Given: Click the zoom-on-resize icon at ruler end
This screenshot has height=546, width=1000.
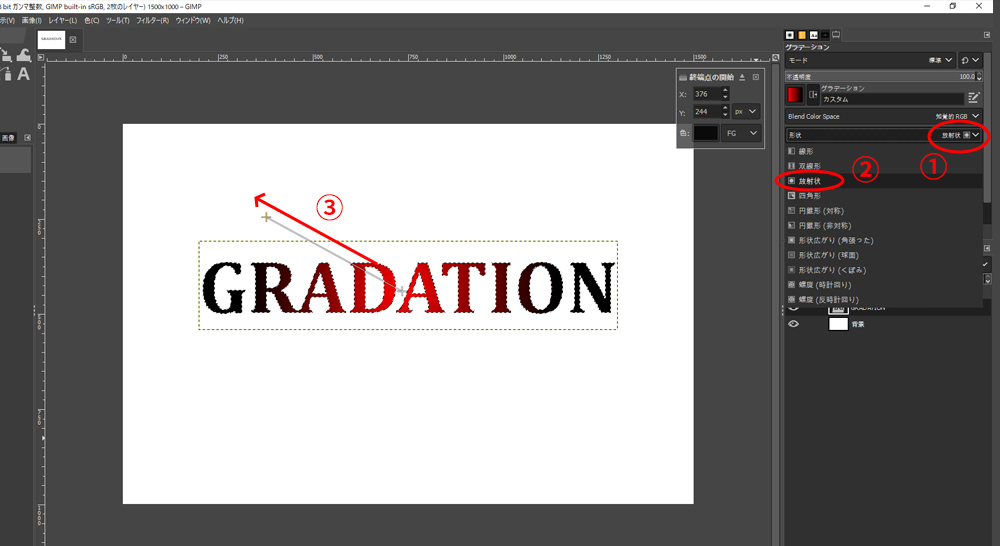Looking at the screenshot, I should click(x=776, y=57).
